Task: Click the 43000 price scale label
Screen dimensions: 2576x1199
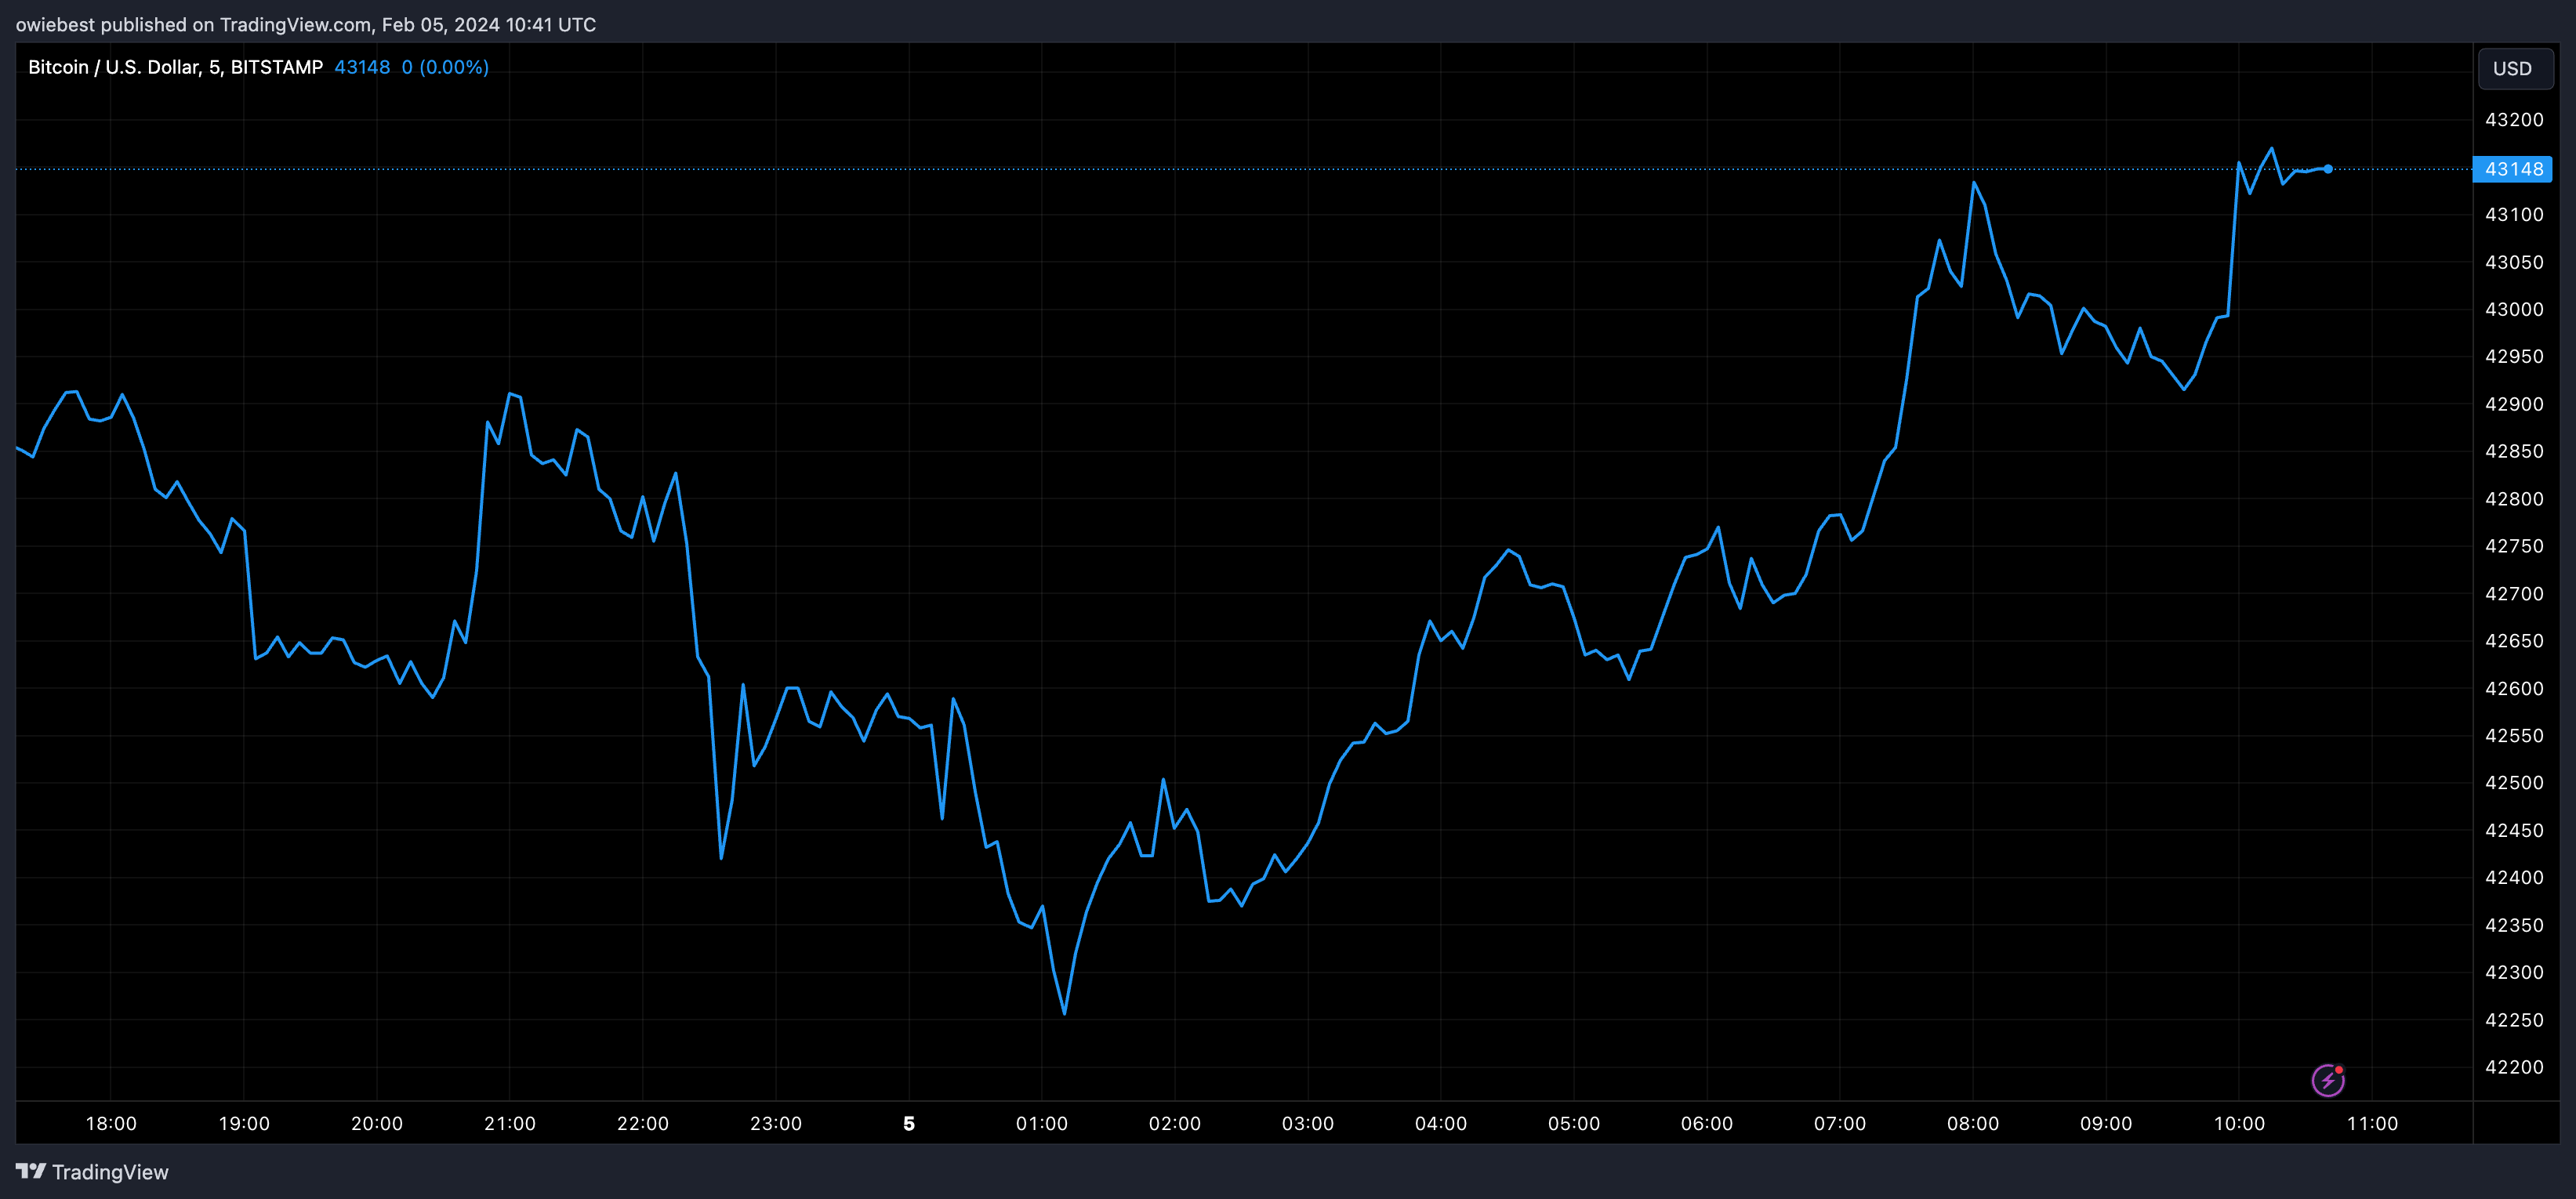Action: pyautogui.click(x=2514, y=309)
